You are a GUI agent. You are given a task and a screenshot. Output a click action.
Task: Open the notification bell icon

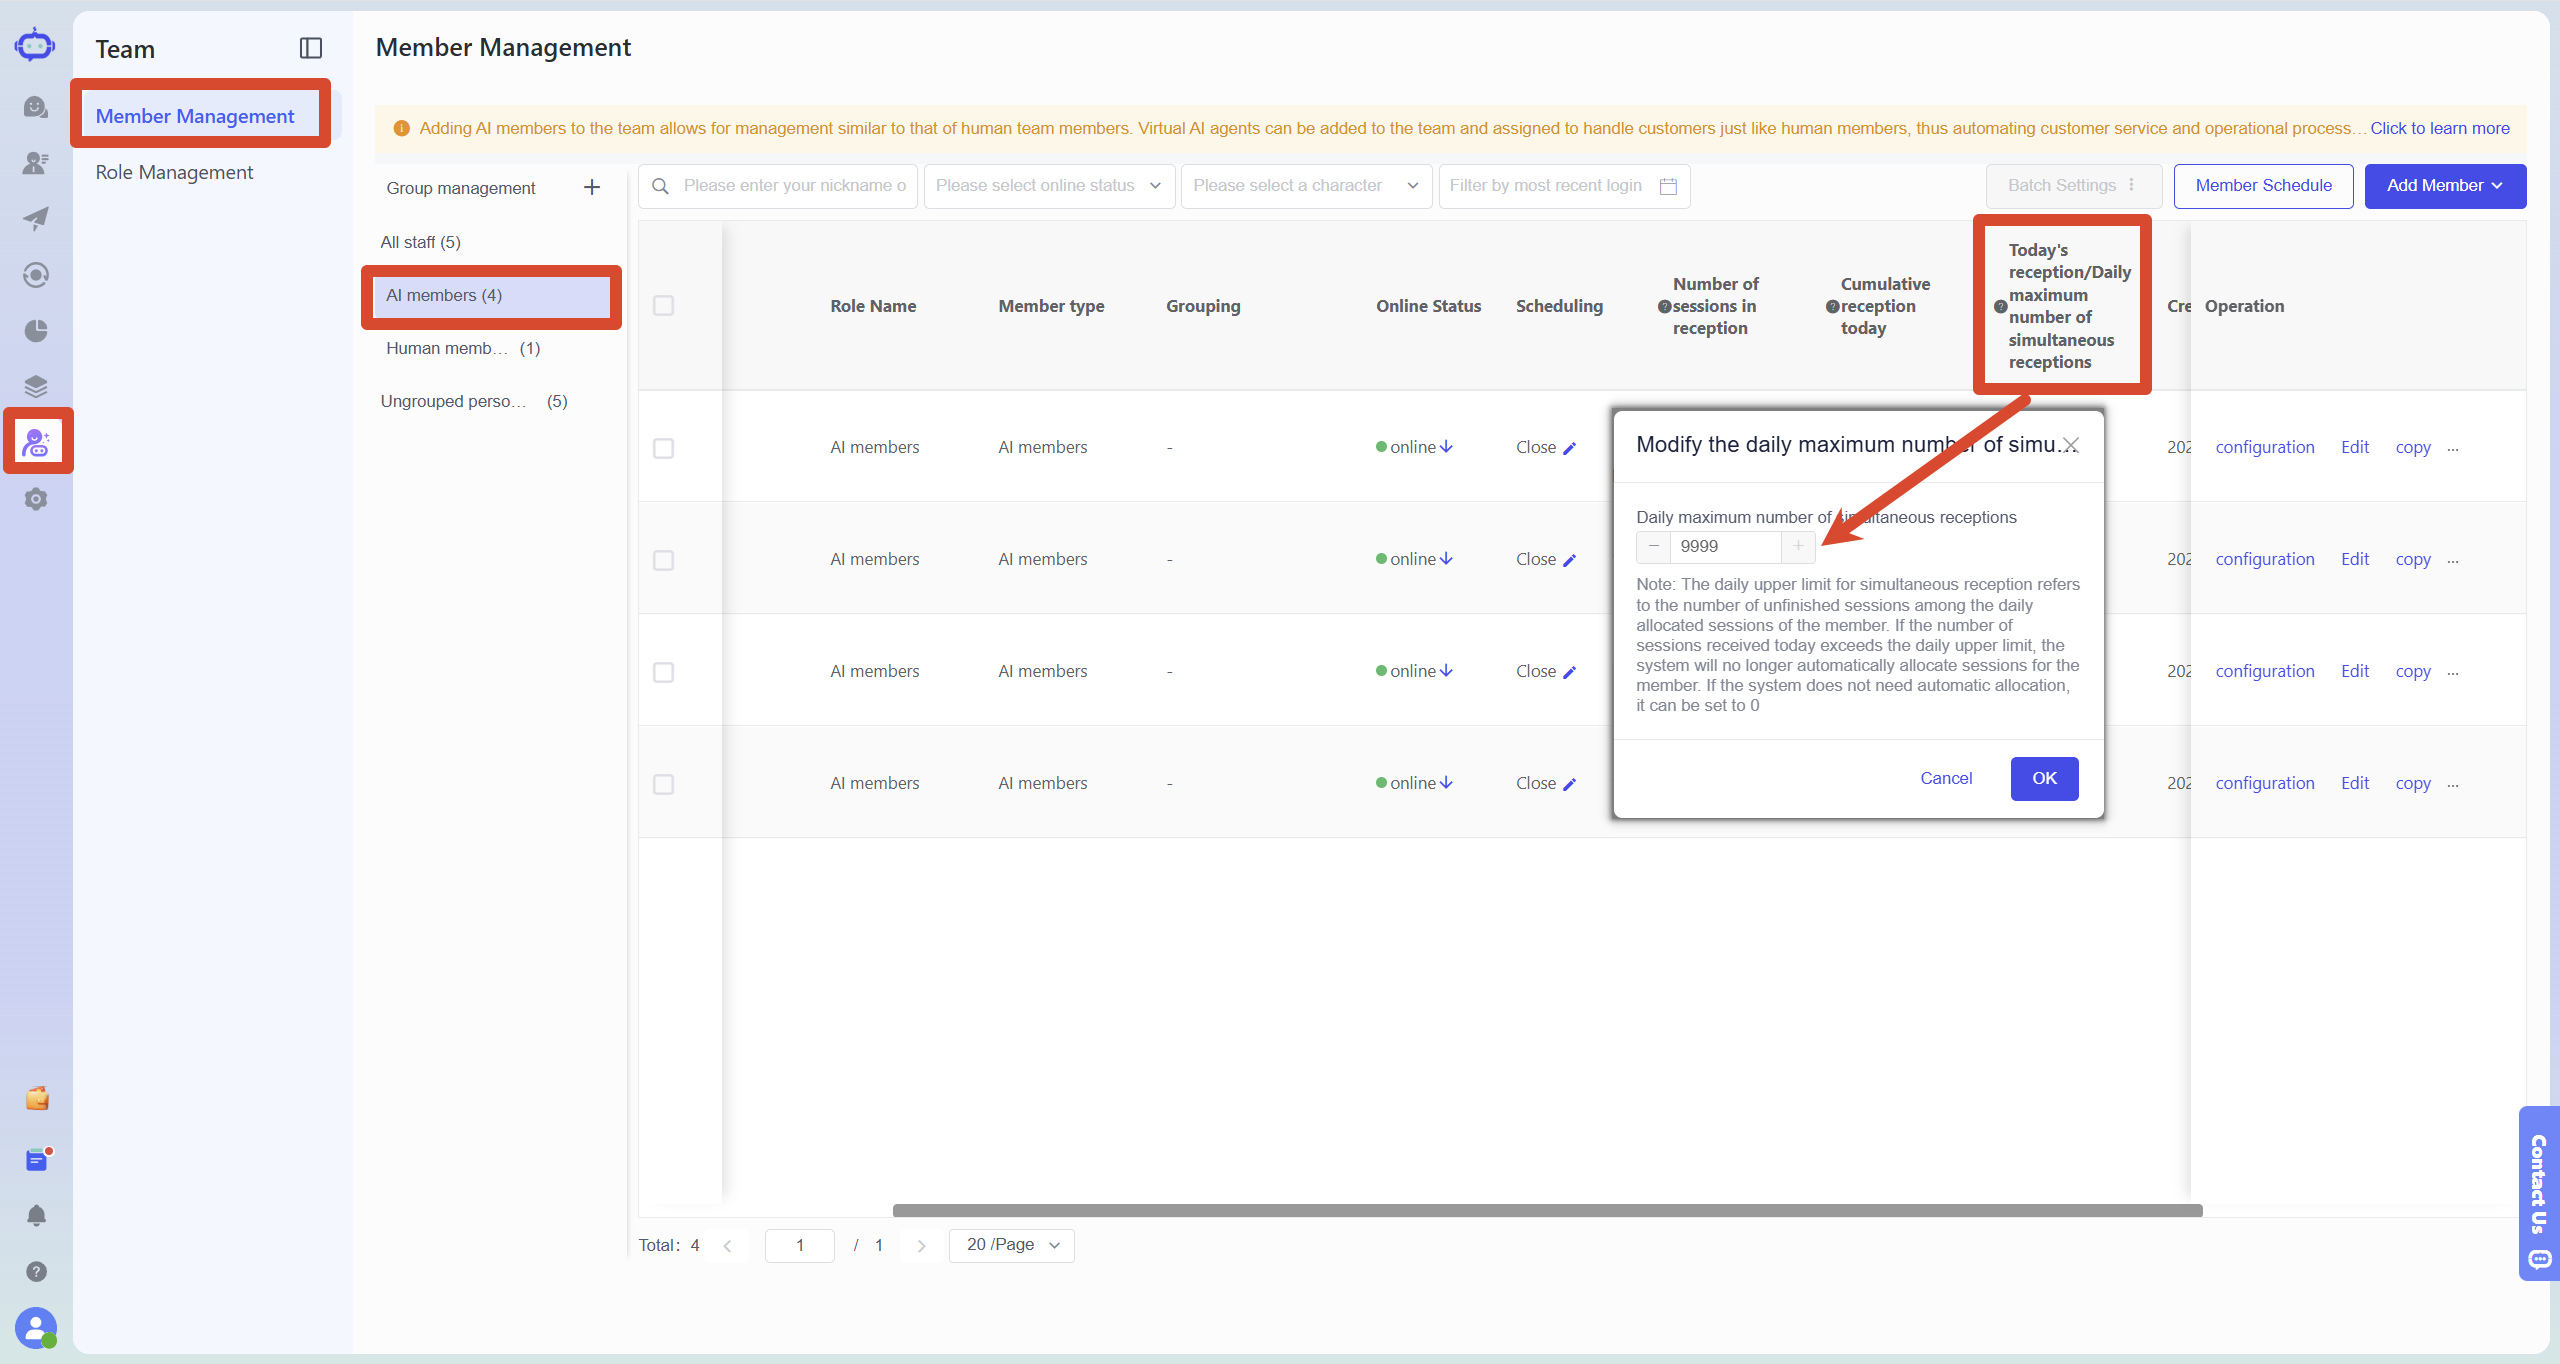(36, 1215)
